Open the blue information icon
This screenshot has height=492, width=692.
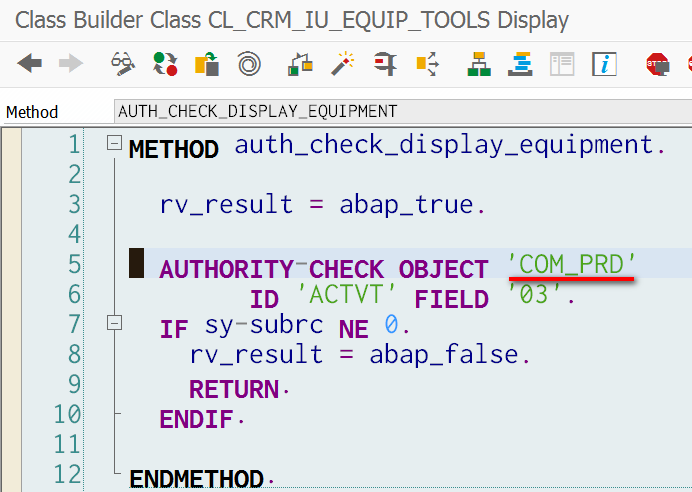click(x=604, y=64)
